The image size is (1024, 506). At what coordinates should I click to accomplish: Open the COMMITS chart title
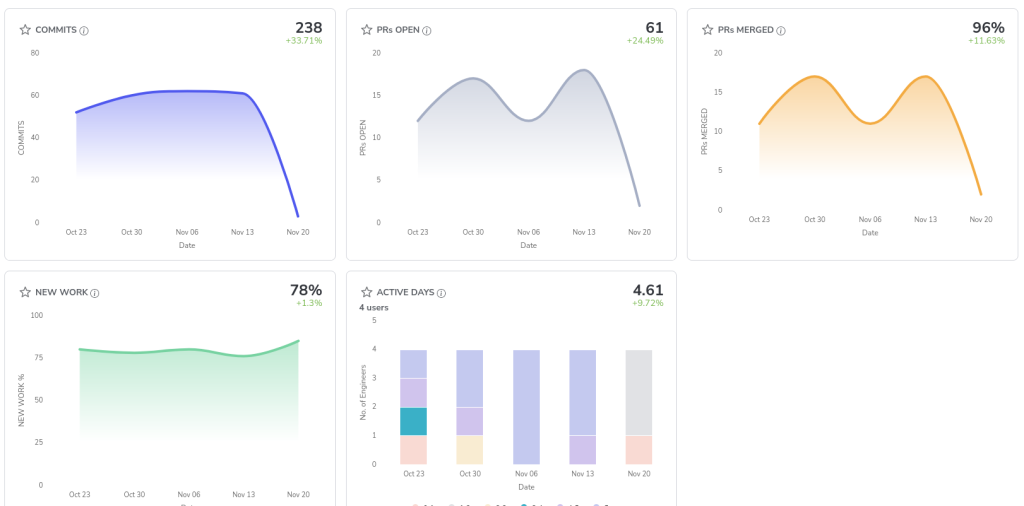click(x=56, y=30)
